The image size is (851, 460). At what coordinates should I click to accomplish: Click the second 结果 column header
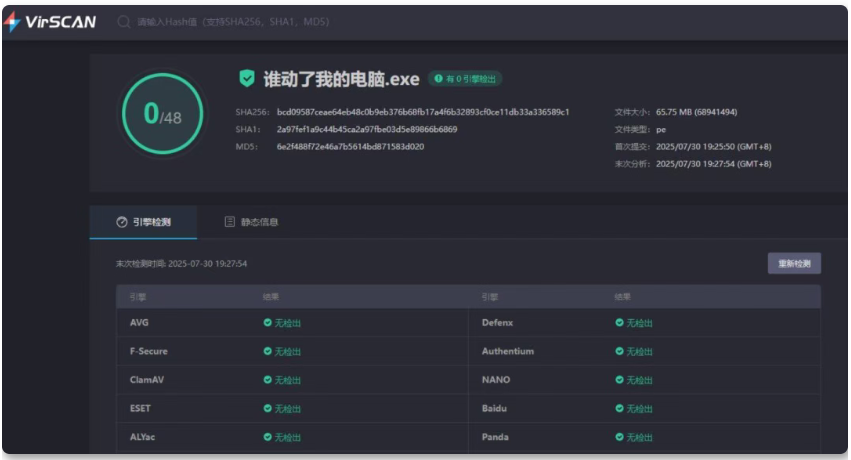tap(623, 297)
